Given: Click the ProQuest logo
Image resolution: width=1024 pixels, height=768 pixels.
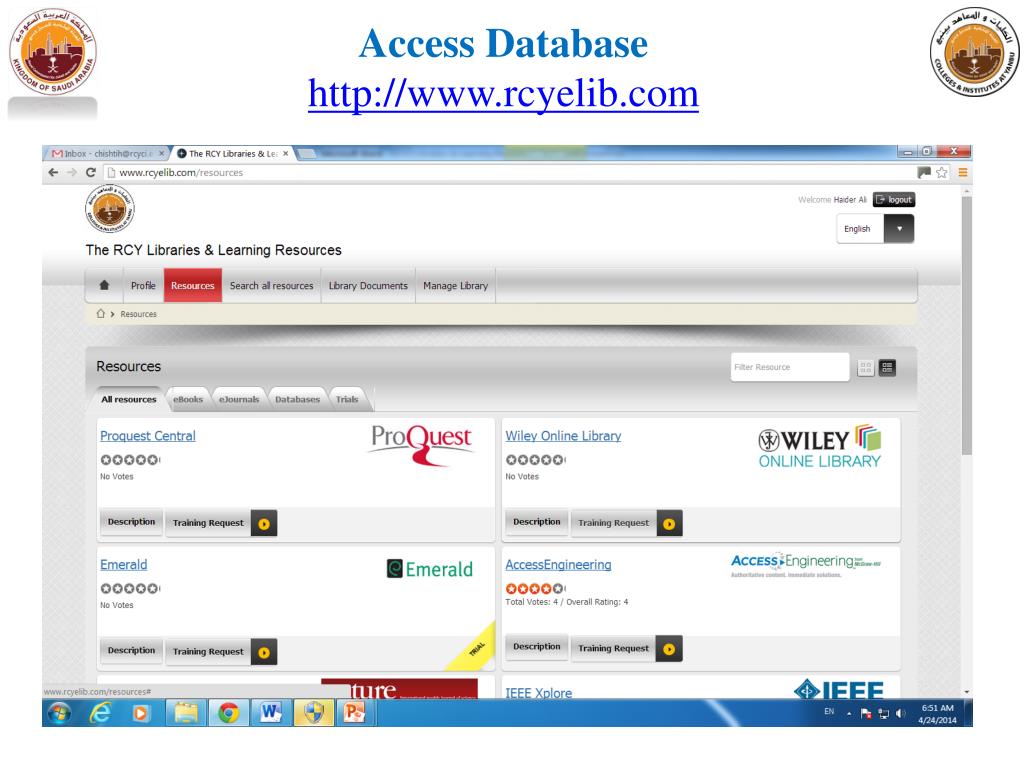Looking at the screenshot, I should [x=421, y=444].
